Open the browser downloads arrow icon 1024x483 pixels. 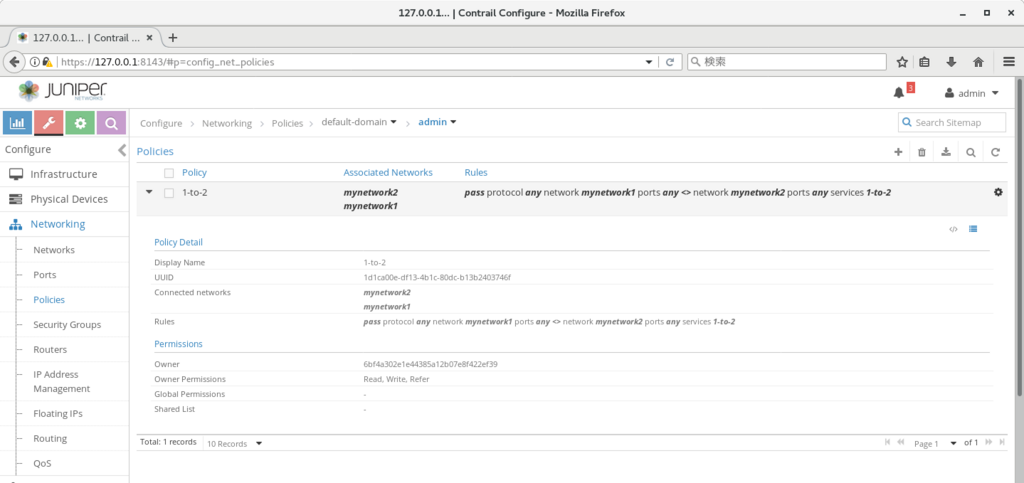(951, 62)
